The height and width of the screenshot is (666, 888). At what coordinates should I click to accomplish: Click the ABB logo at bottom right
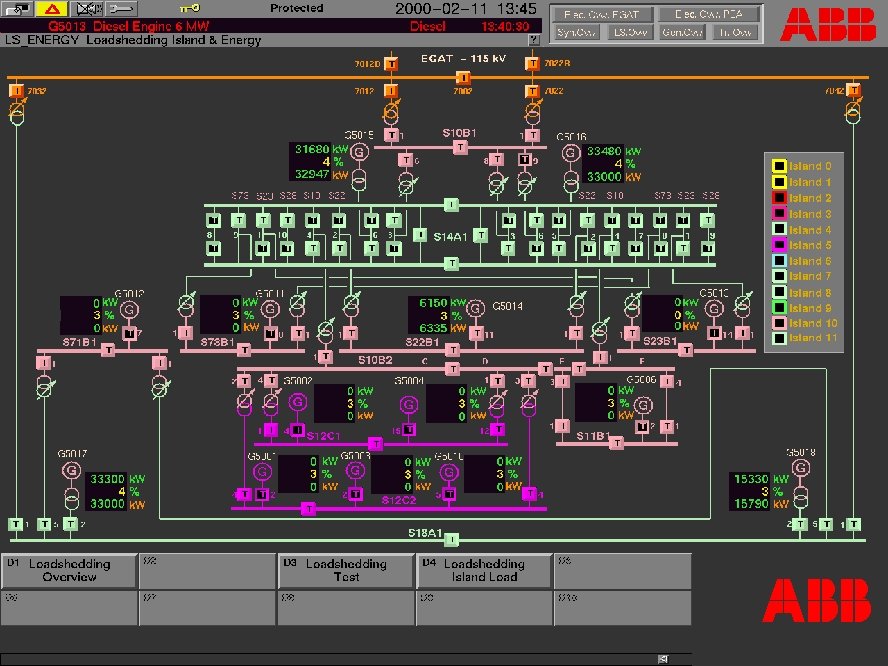820,598
